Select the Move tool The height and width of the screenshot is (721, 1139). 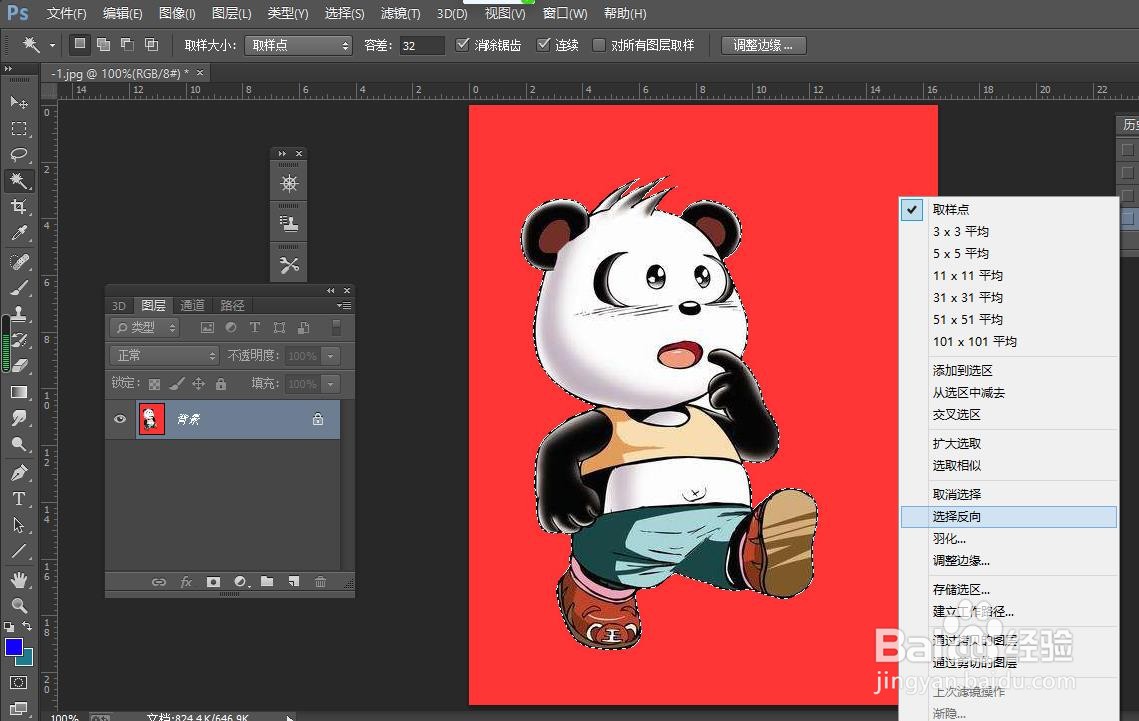pos(19,102)
